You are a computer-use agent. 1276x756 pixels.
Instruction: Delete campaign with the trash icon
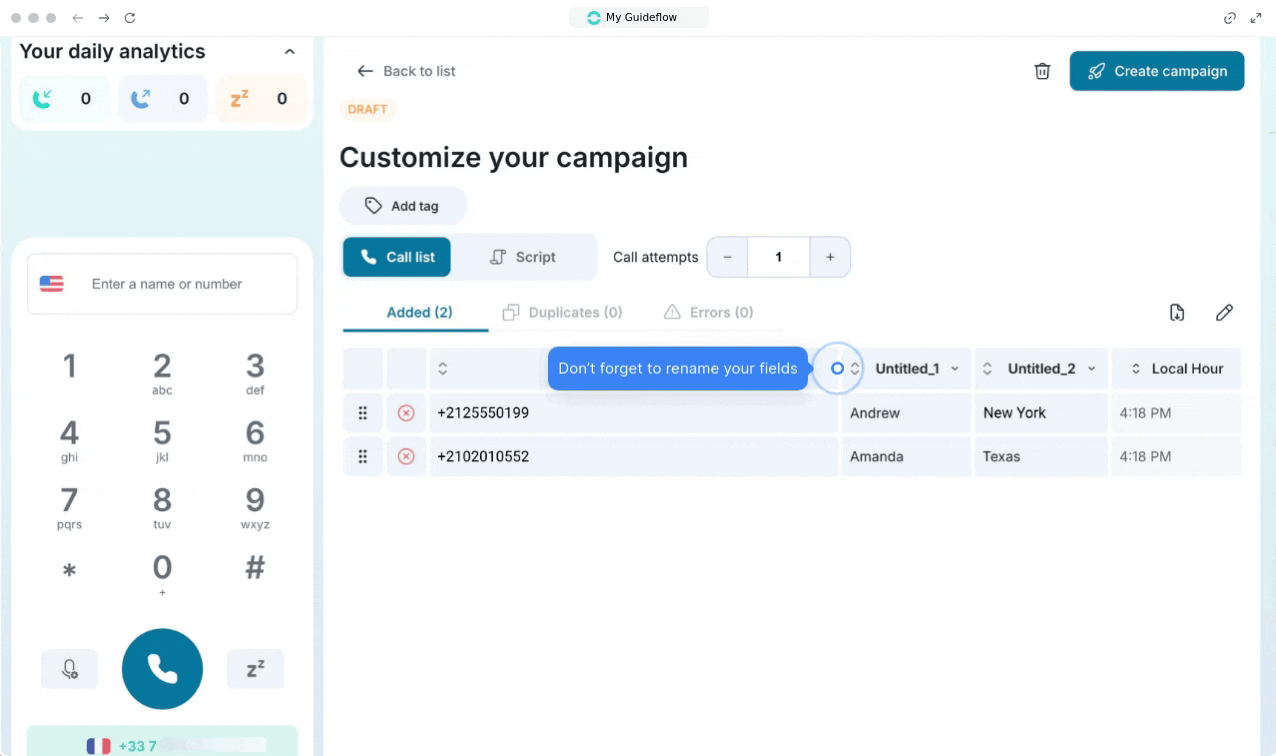(x=1042, y=71)
